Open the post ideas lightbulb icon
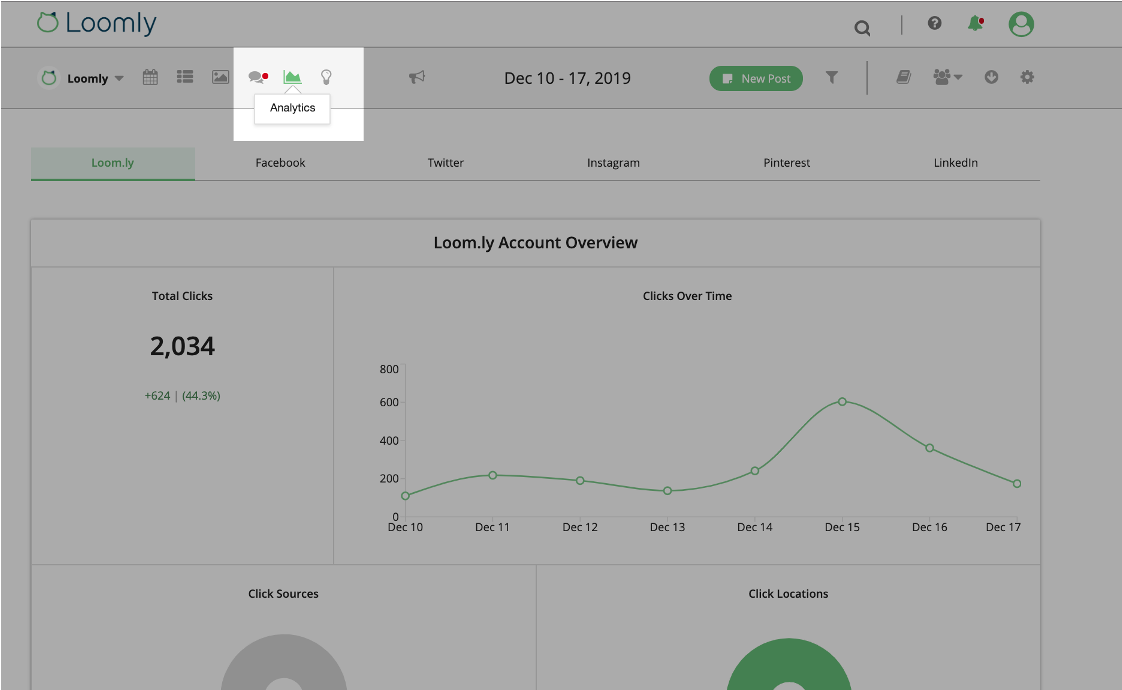The height and width of the screenshot is (690, 1122). (x=326, y=77)
